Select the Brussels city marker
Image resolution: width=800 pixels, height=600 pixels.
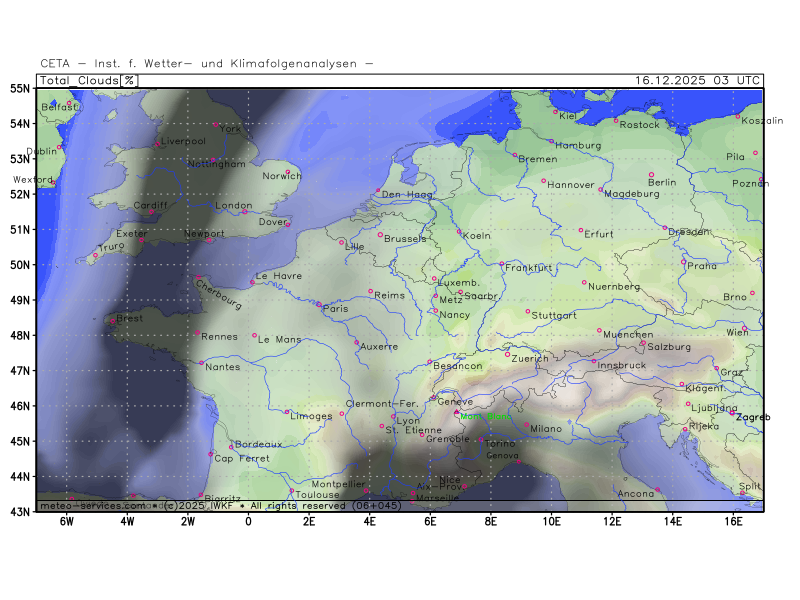click(x=380, y=235)
